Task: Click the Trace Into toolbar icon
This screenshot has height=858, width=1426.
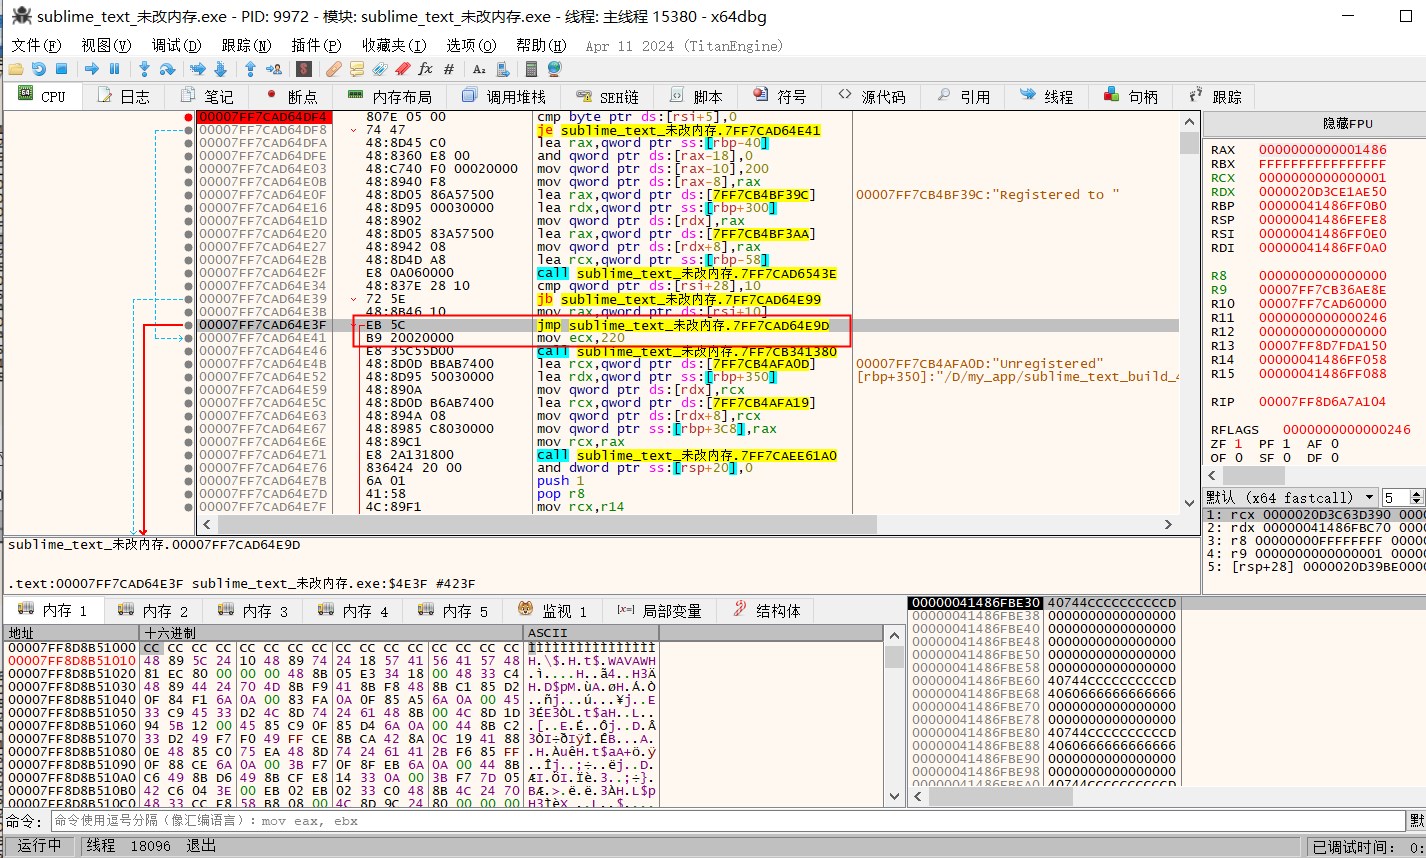Action: (197, 69)
